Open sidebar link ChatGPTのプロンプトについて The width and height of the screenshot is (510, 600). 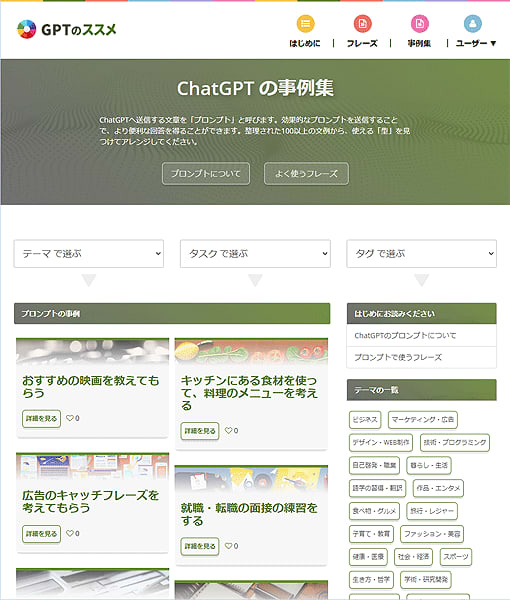click(x=405, y=336)
